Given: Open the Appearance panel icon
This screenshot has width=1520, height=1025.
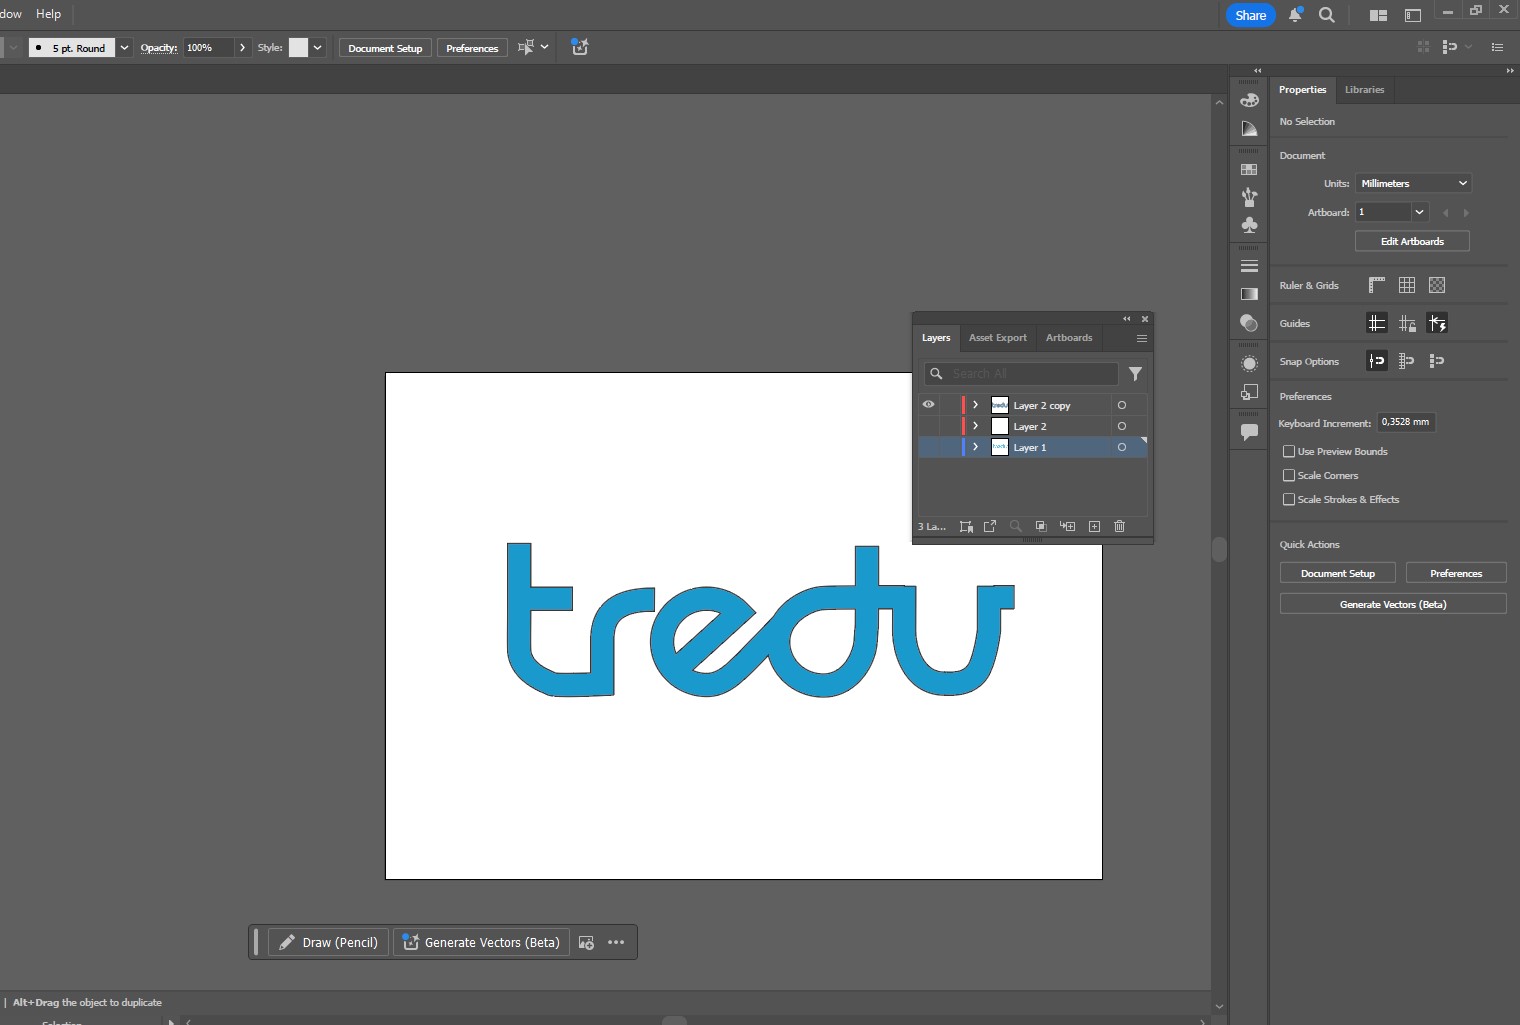Looking at the screenshot, I should coord(1249,363).
